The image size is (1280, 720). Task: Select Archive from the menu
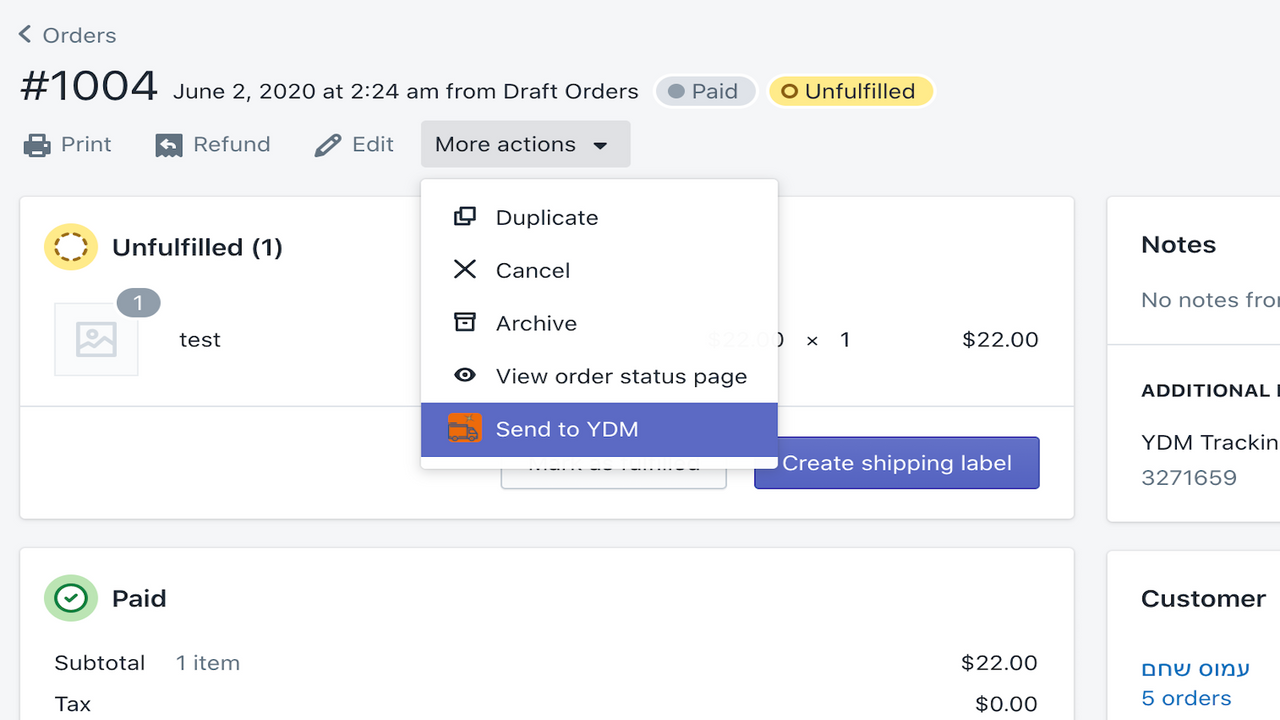coord(599,323)
